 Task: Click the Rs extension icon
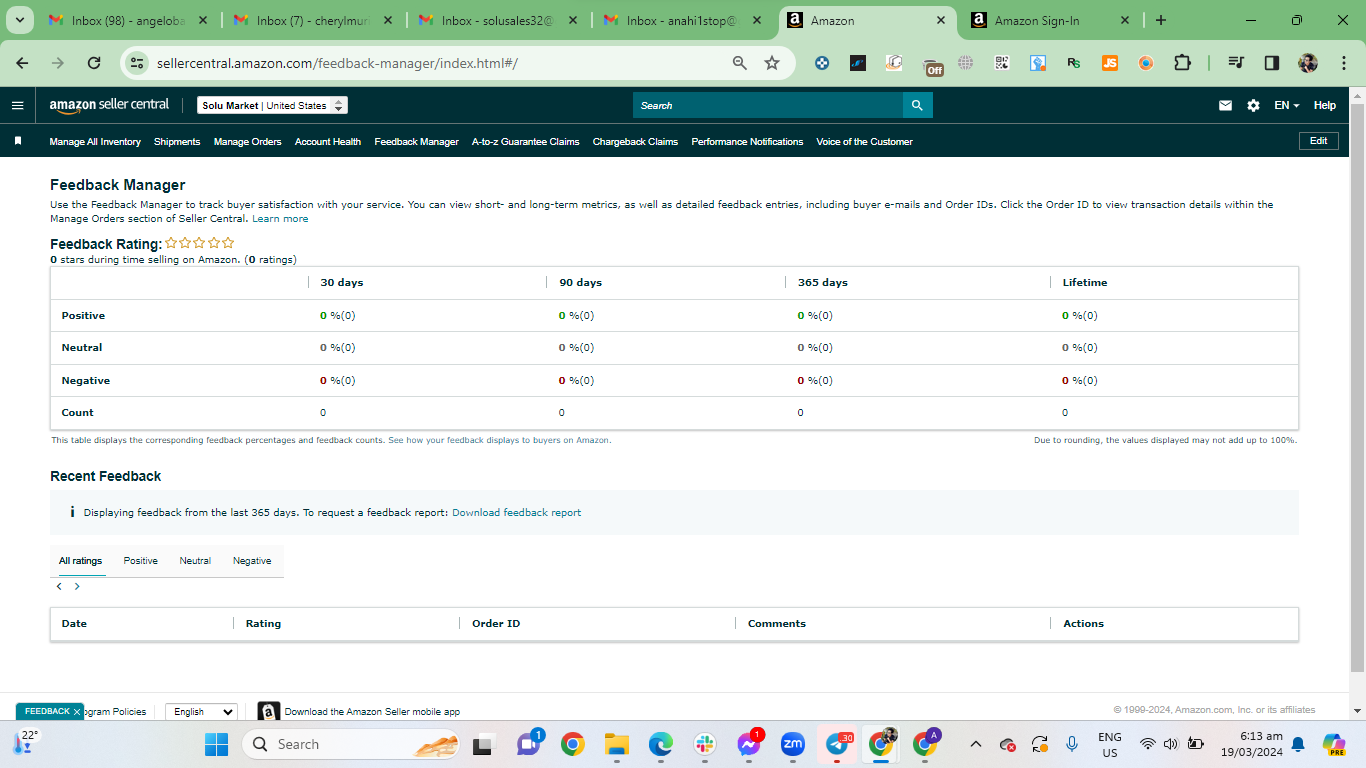pos(1074,63)
